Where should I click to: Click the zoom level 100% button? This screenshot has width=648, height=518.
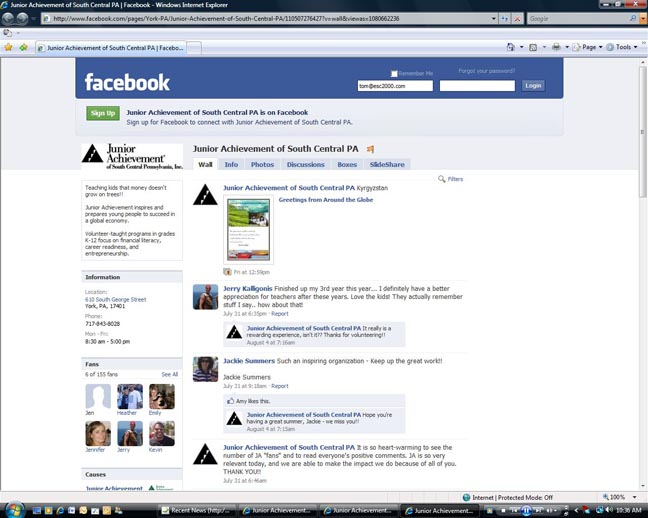pyautogui.click(x=614, y=497)
